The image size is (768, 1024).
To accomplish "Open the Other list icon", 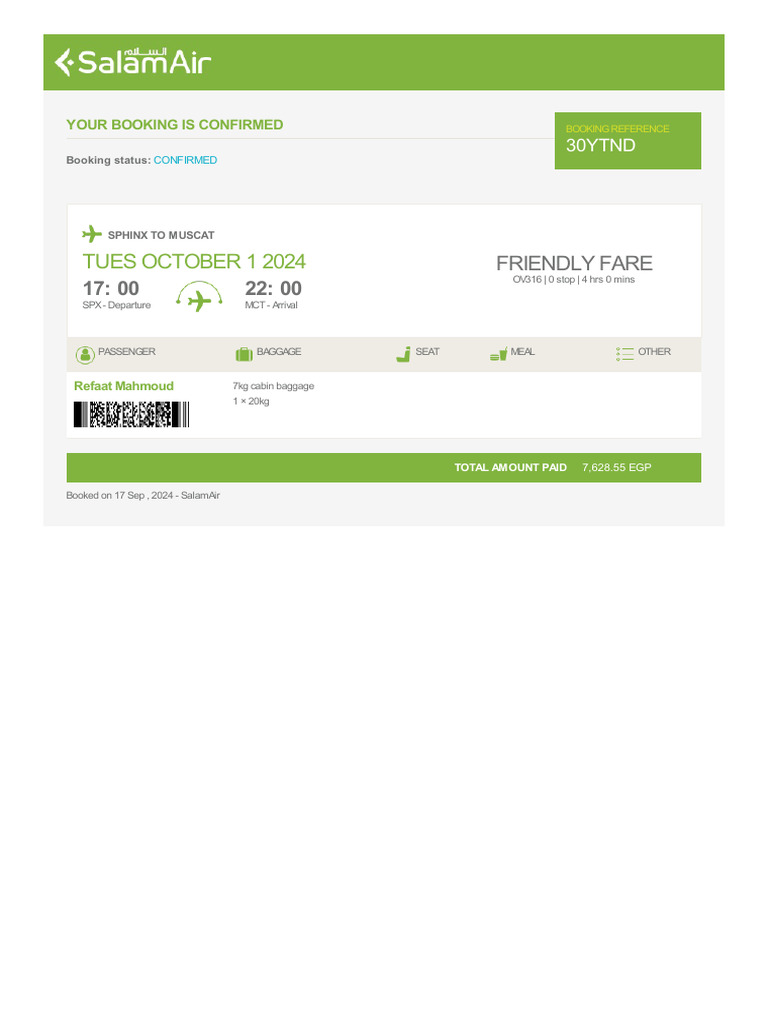I will [625, 354].
